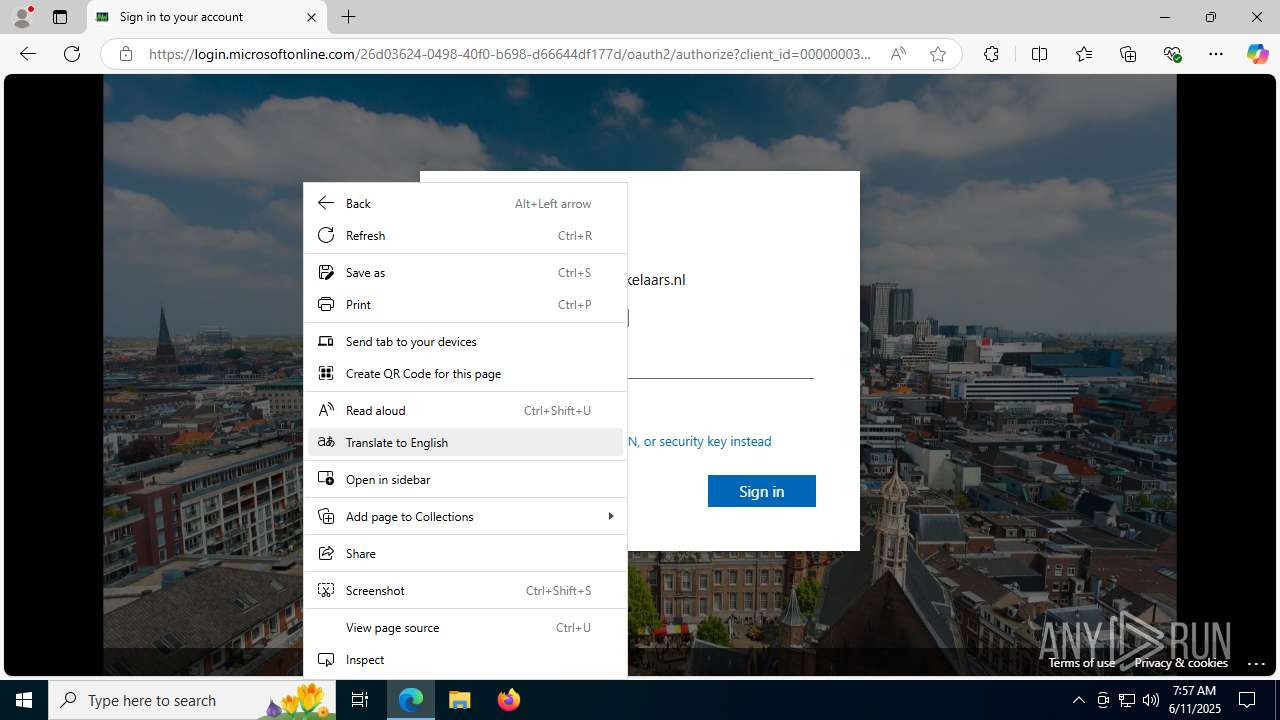Select Share in the context menu
Screen dimensions: 1280x720
pos(465,553)
